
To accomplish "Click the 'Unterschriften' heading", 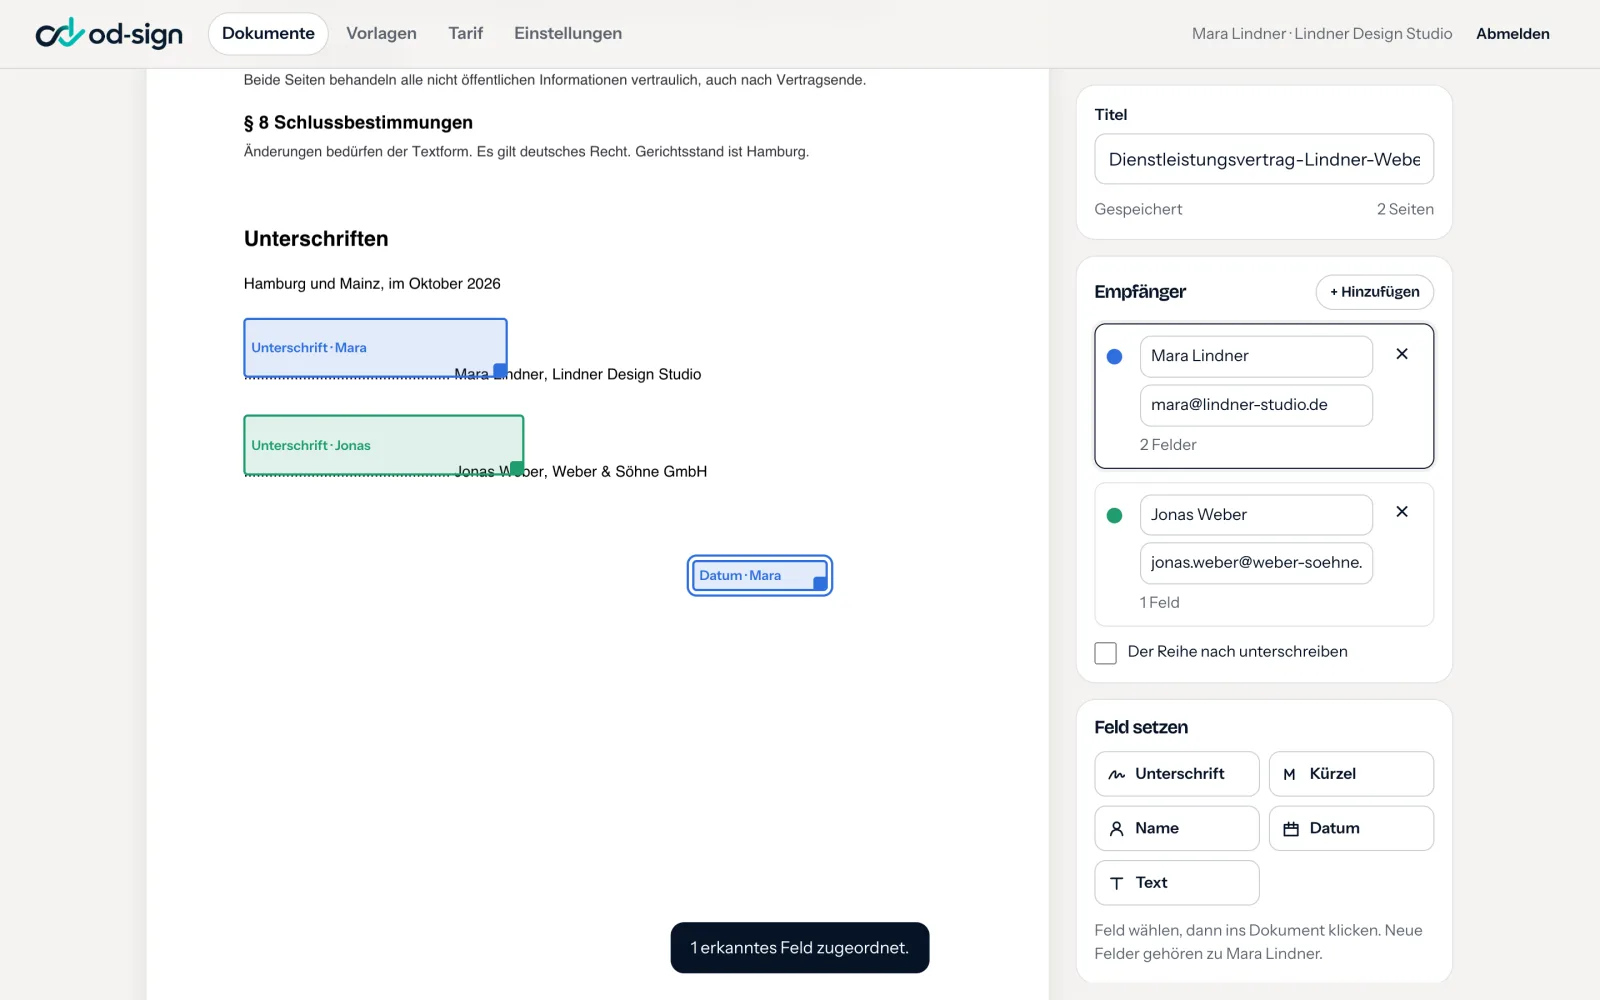I will 316,239.
